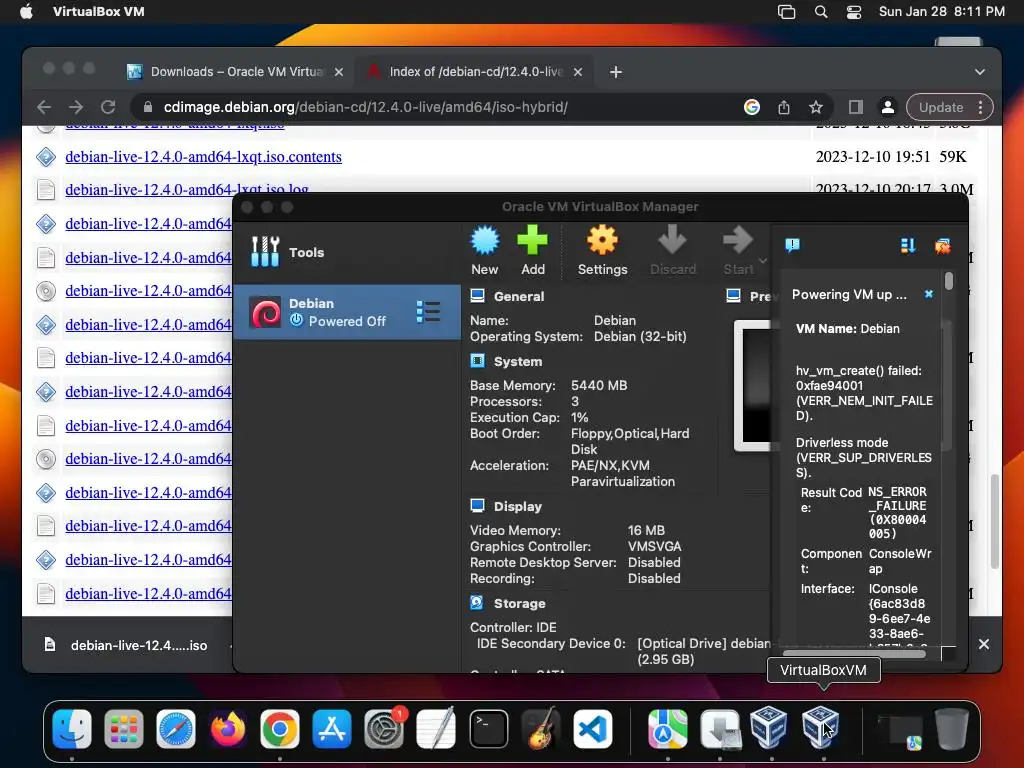Open the VirtualBox Settings gear icon
Image resolution: width=1024 pixels, height=768 pixels.
[602, 240]
